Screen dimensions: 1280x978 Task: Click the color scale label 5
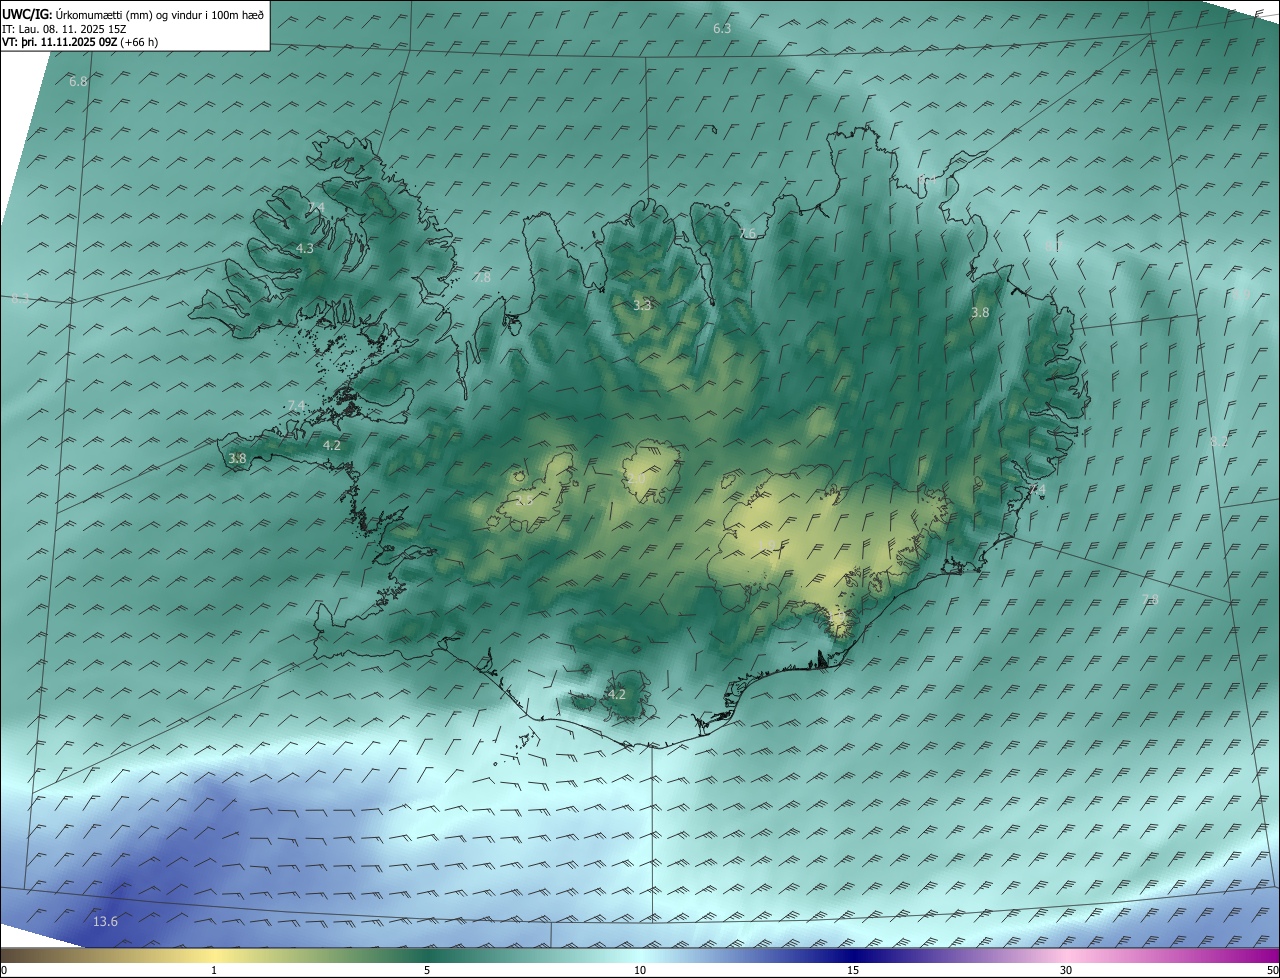(x=427, y=970)
